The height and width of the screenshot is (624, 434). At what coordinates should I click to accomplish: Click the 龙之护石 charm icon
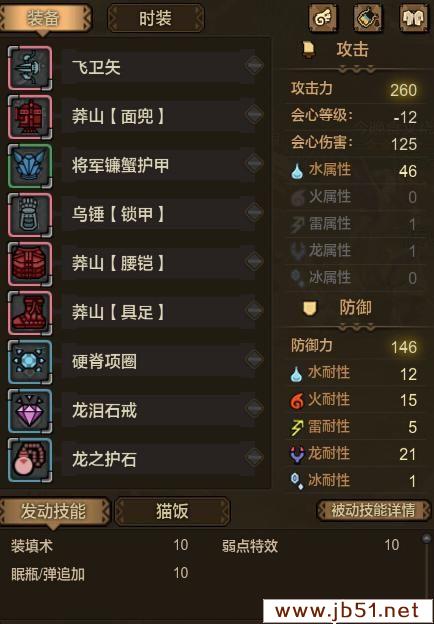click(x=30, y=460)
